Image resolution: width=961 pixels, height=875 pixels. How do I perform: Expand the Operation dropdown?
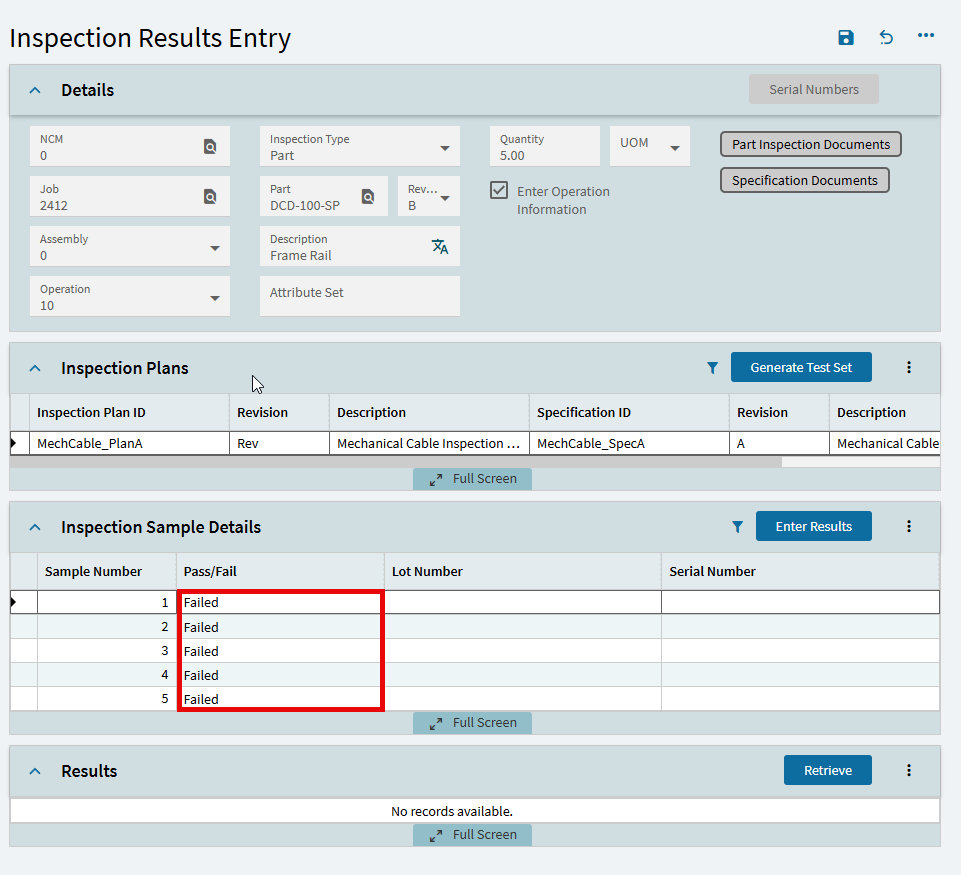pos(215,299)
